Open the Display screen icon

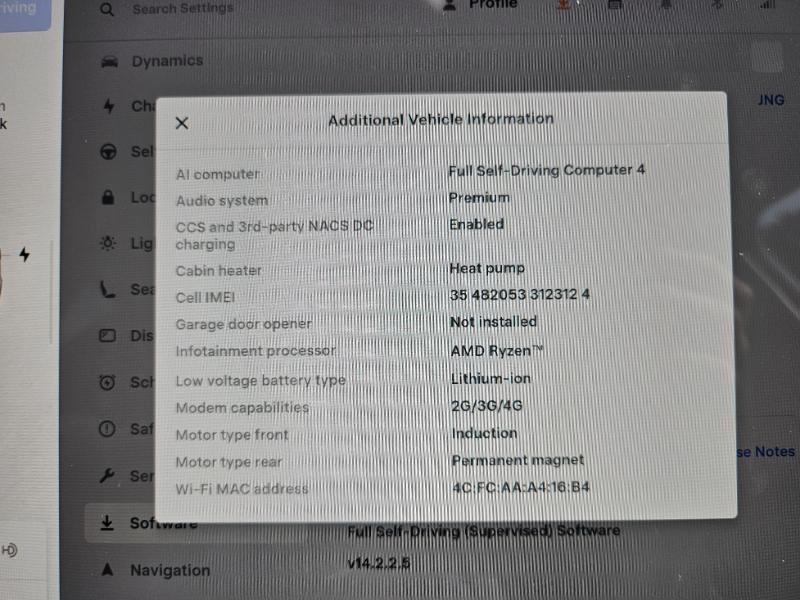point(107,336)
